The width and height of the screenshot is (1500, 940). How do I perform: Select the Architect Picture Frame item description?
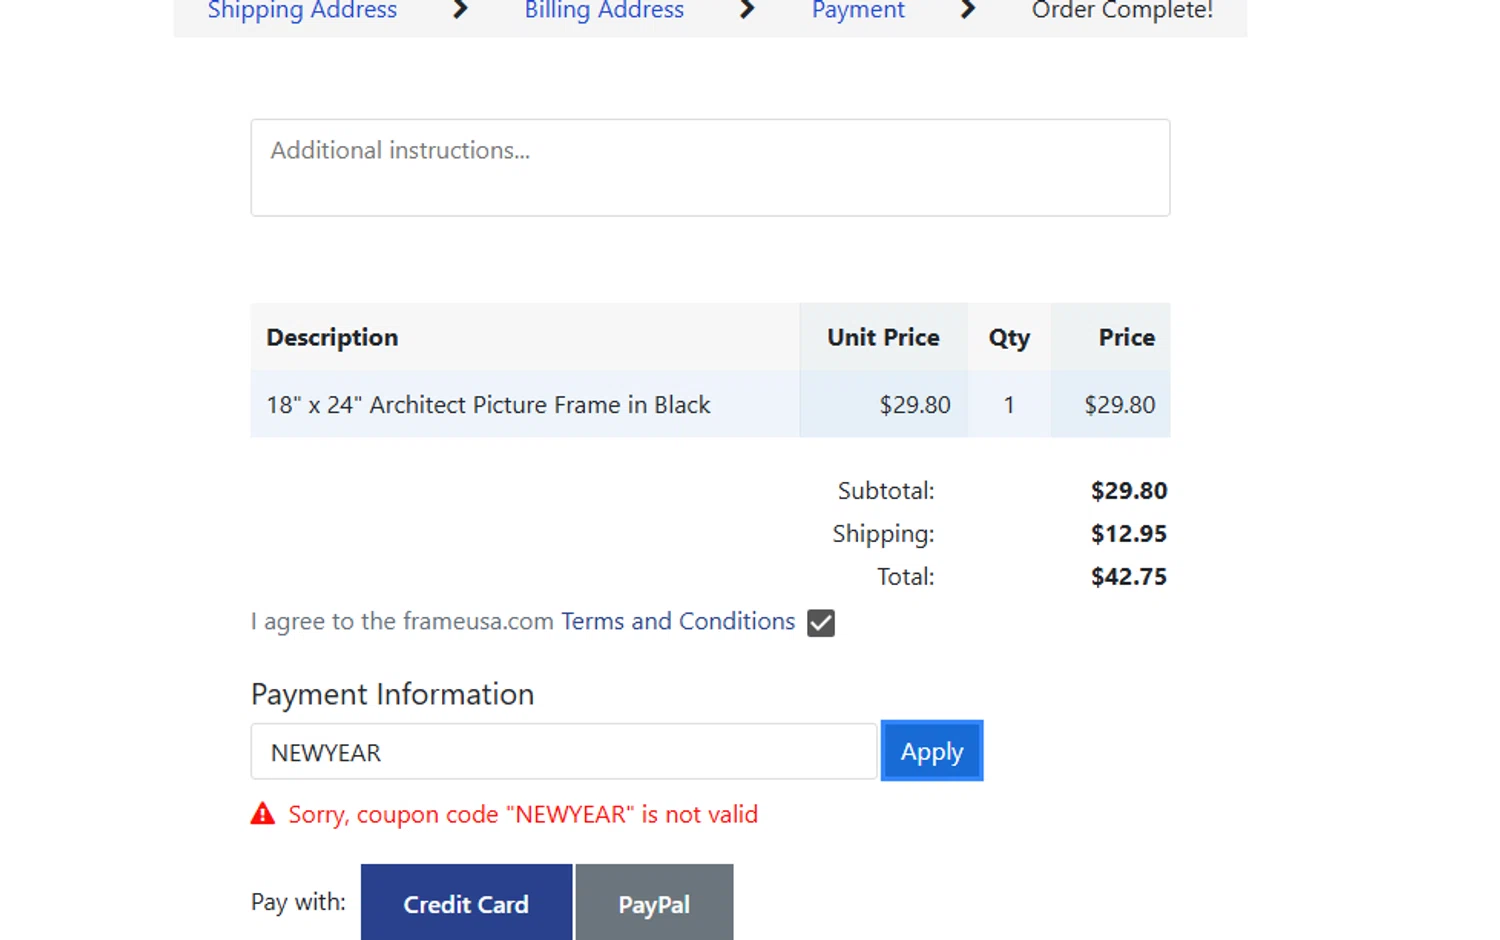tap(488, 405)
